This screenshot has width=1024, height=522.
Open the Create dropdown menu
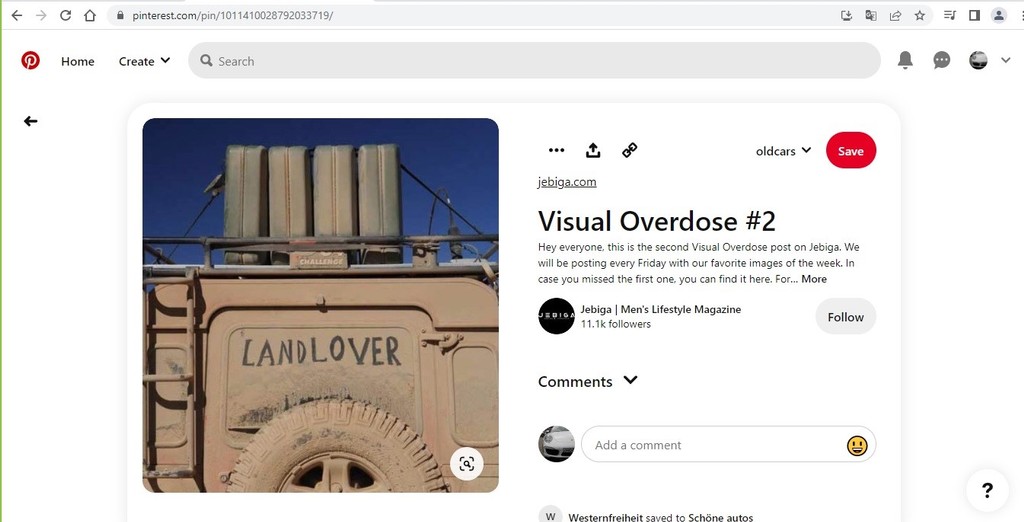pyautogui.click(x=144, y=61)
